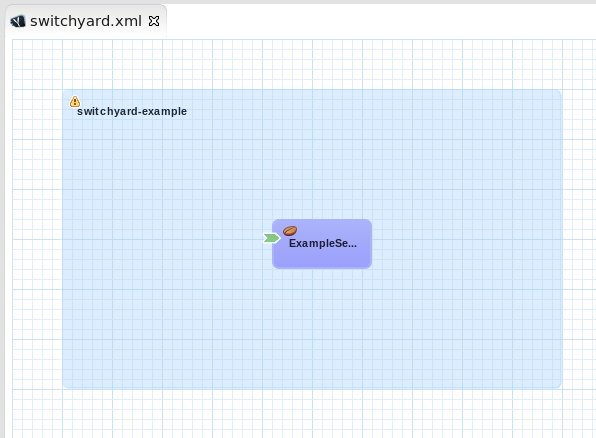
Task: Click composite background left of green service arrow
Action: coord(163,239)
